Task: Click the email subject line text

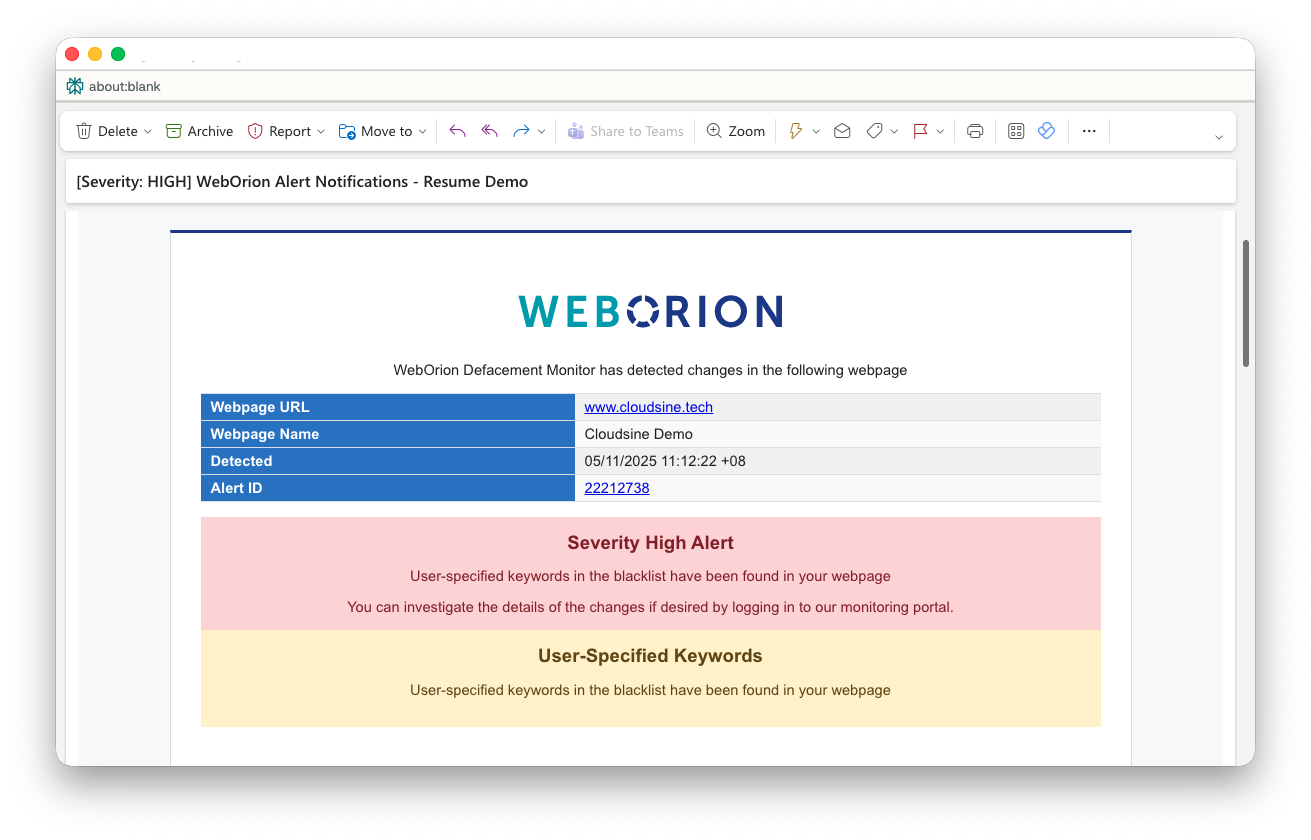Action: pyautogui.click(x=302, y=182)
